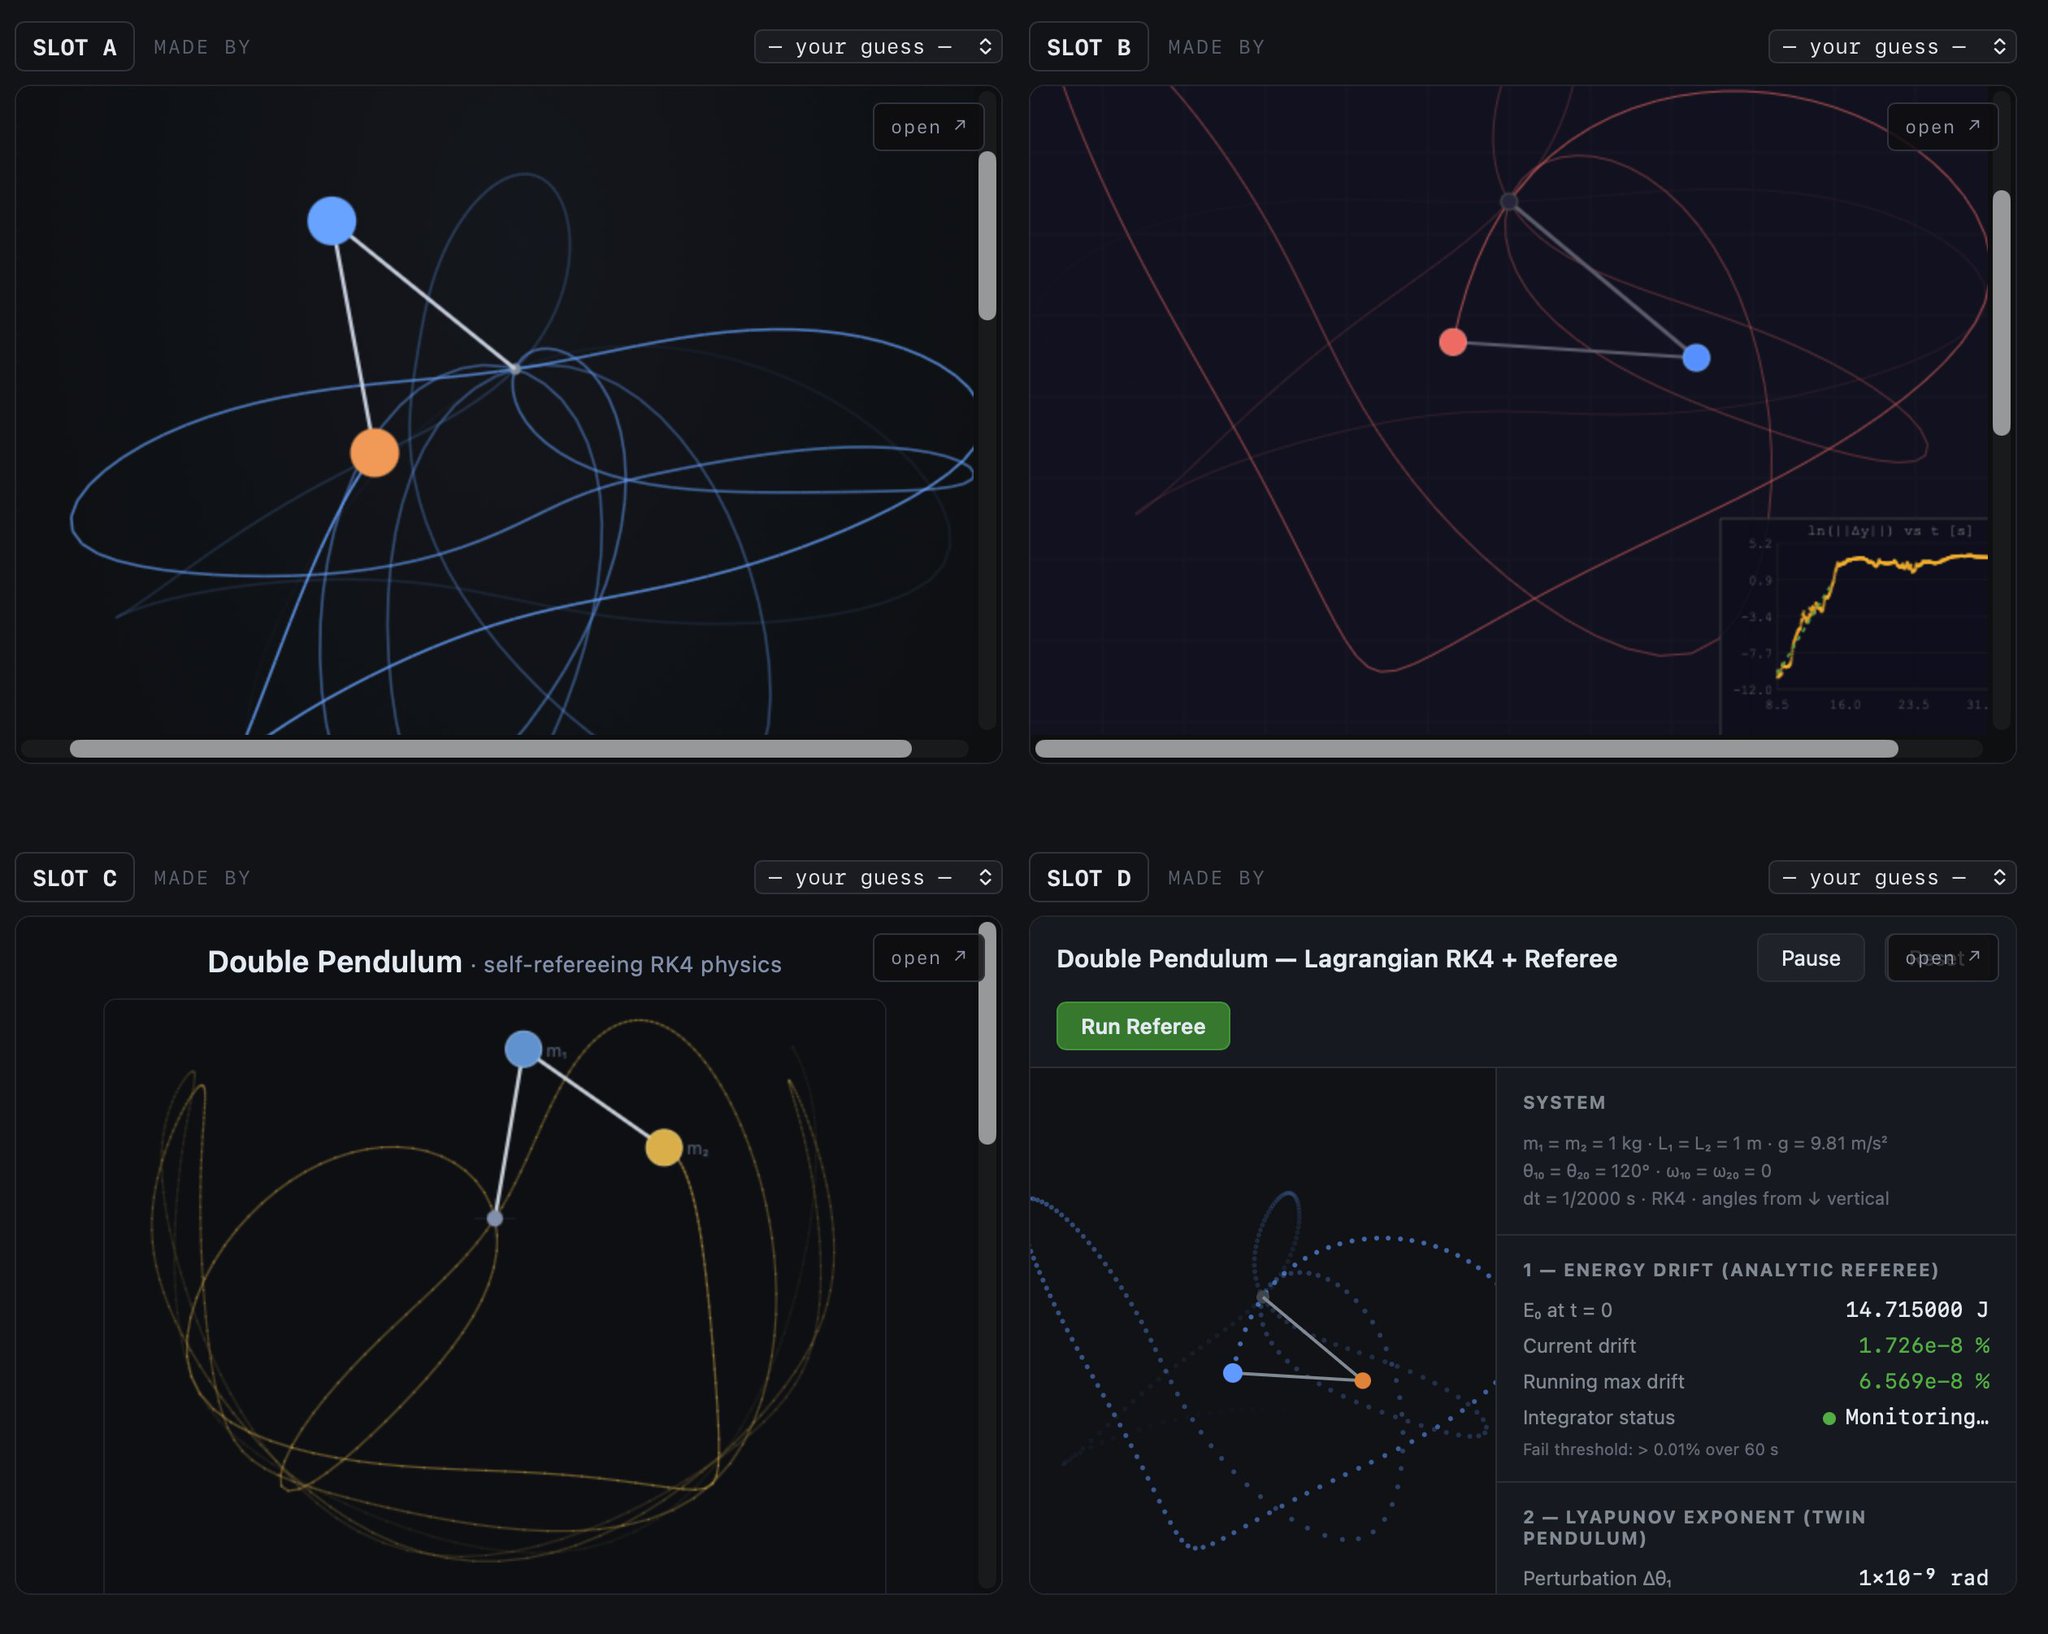Click the orange pendulum bob in Slot D
Screen dimensions: 2048x1634
click(x=1362, y=1381)
